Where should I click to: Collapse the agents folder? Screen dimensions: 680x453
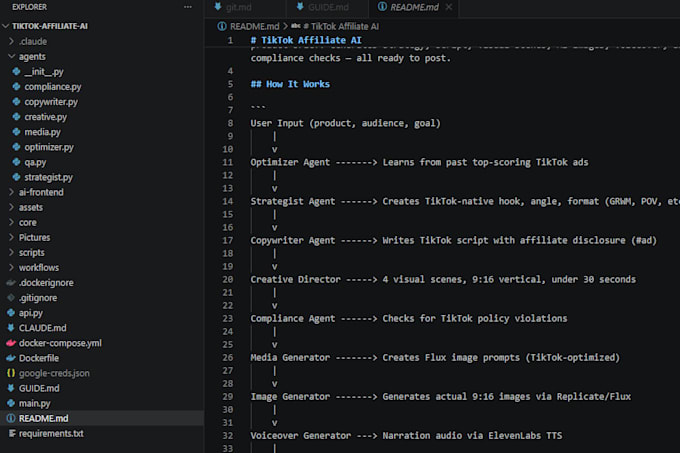[12, 56]
